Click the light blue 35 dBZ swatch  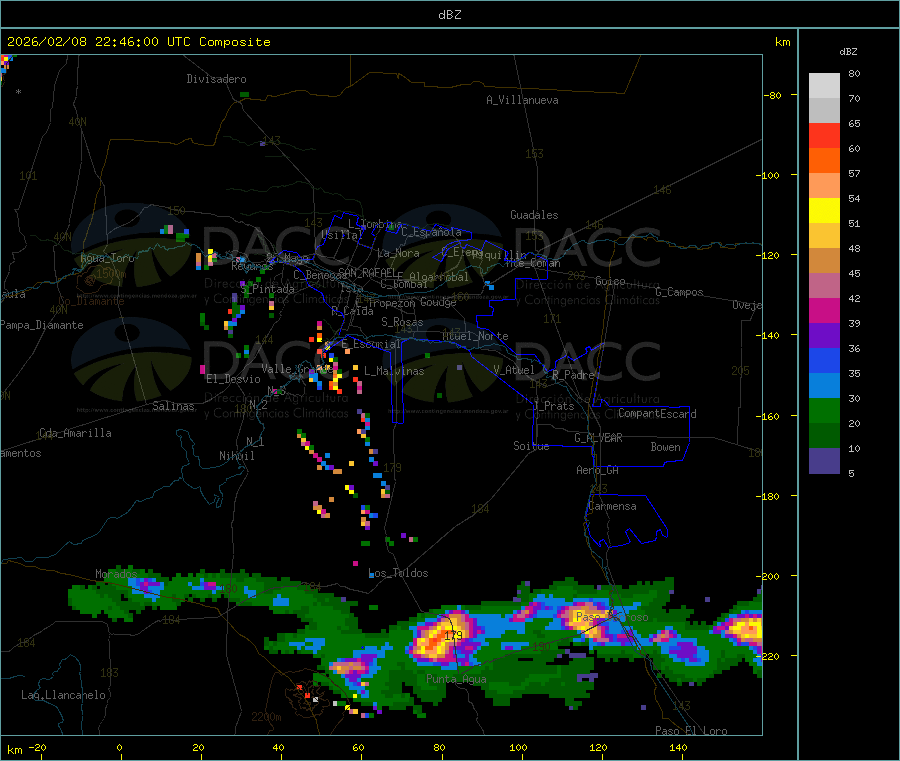[824, 386]
